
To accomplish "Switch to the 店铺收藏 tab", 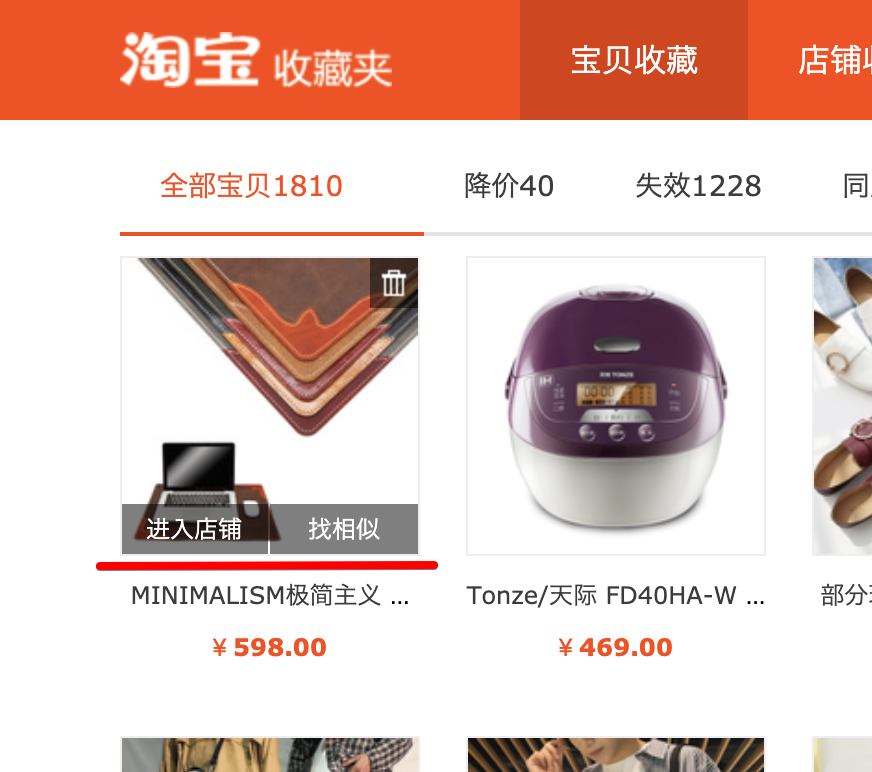I will click(834, 60).
